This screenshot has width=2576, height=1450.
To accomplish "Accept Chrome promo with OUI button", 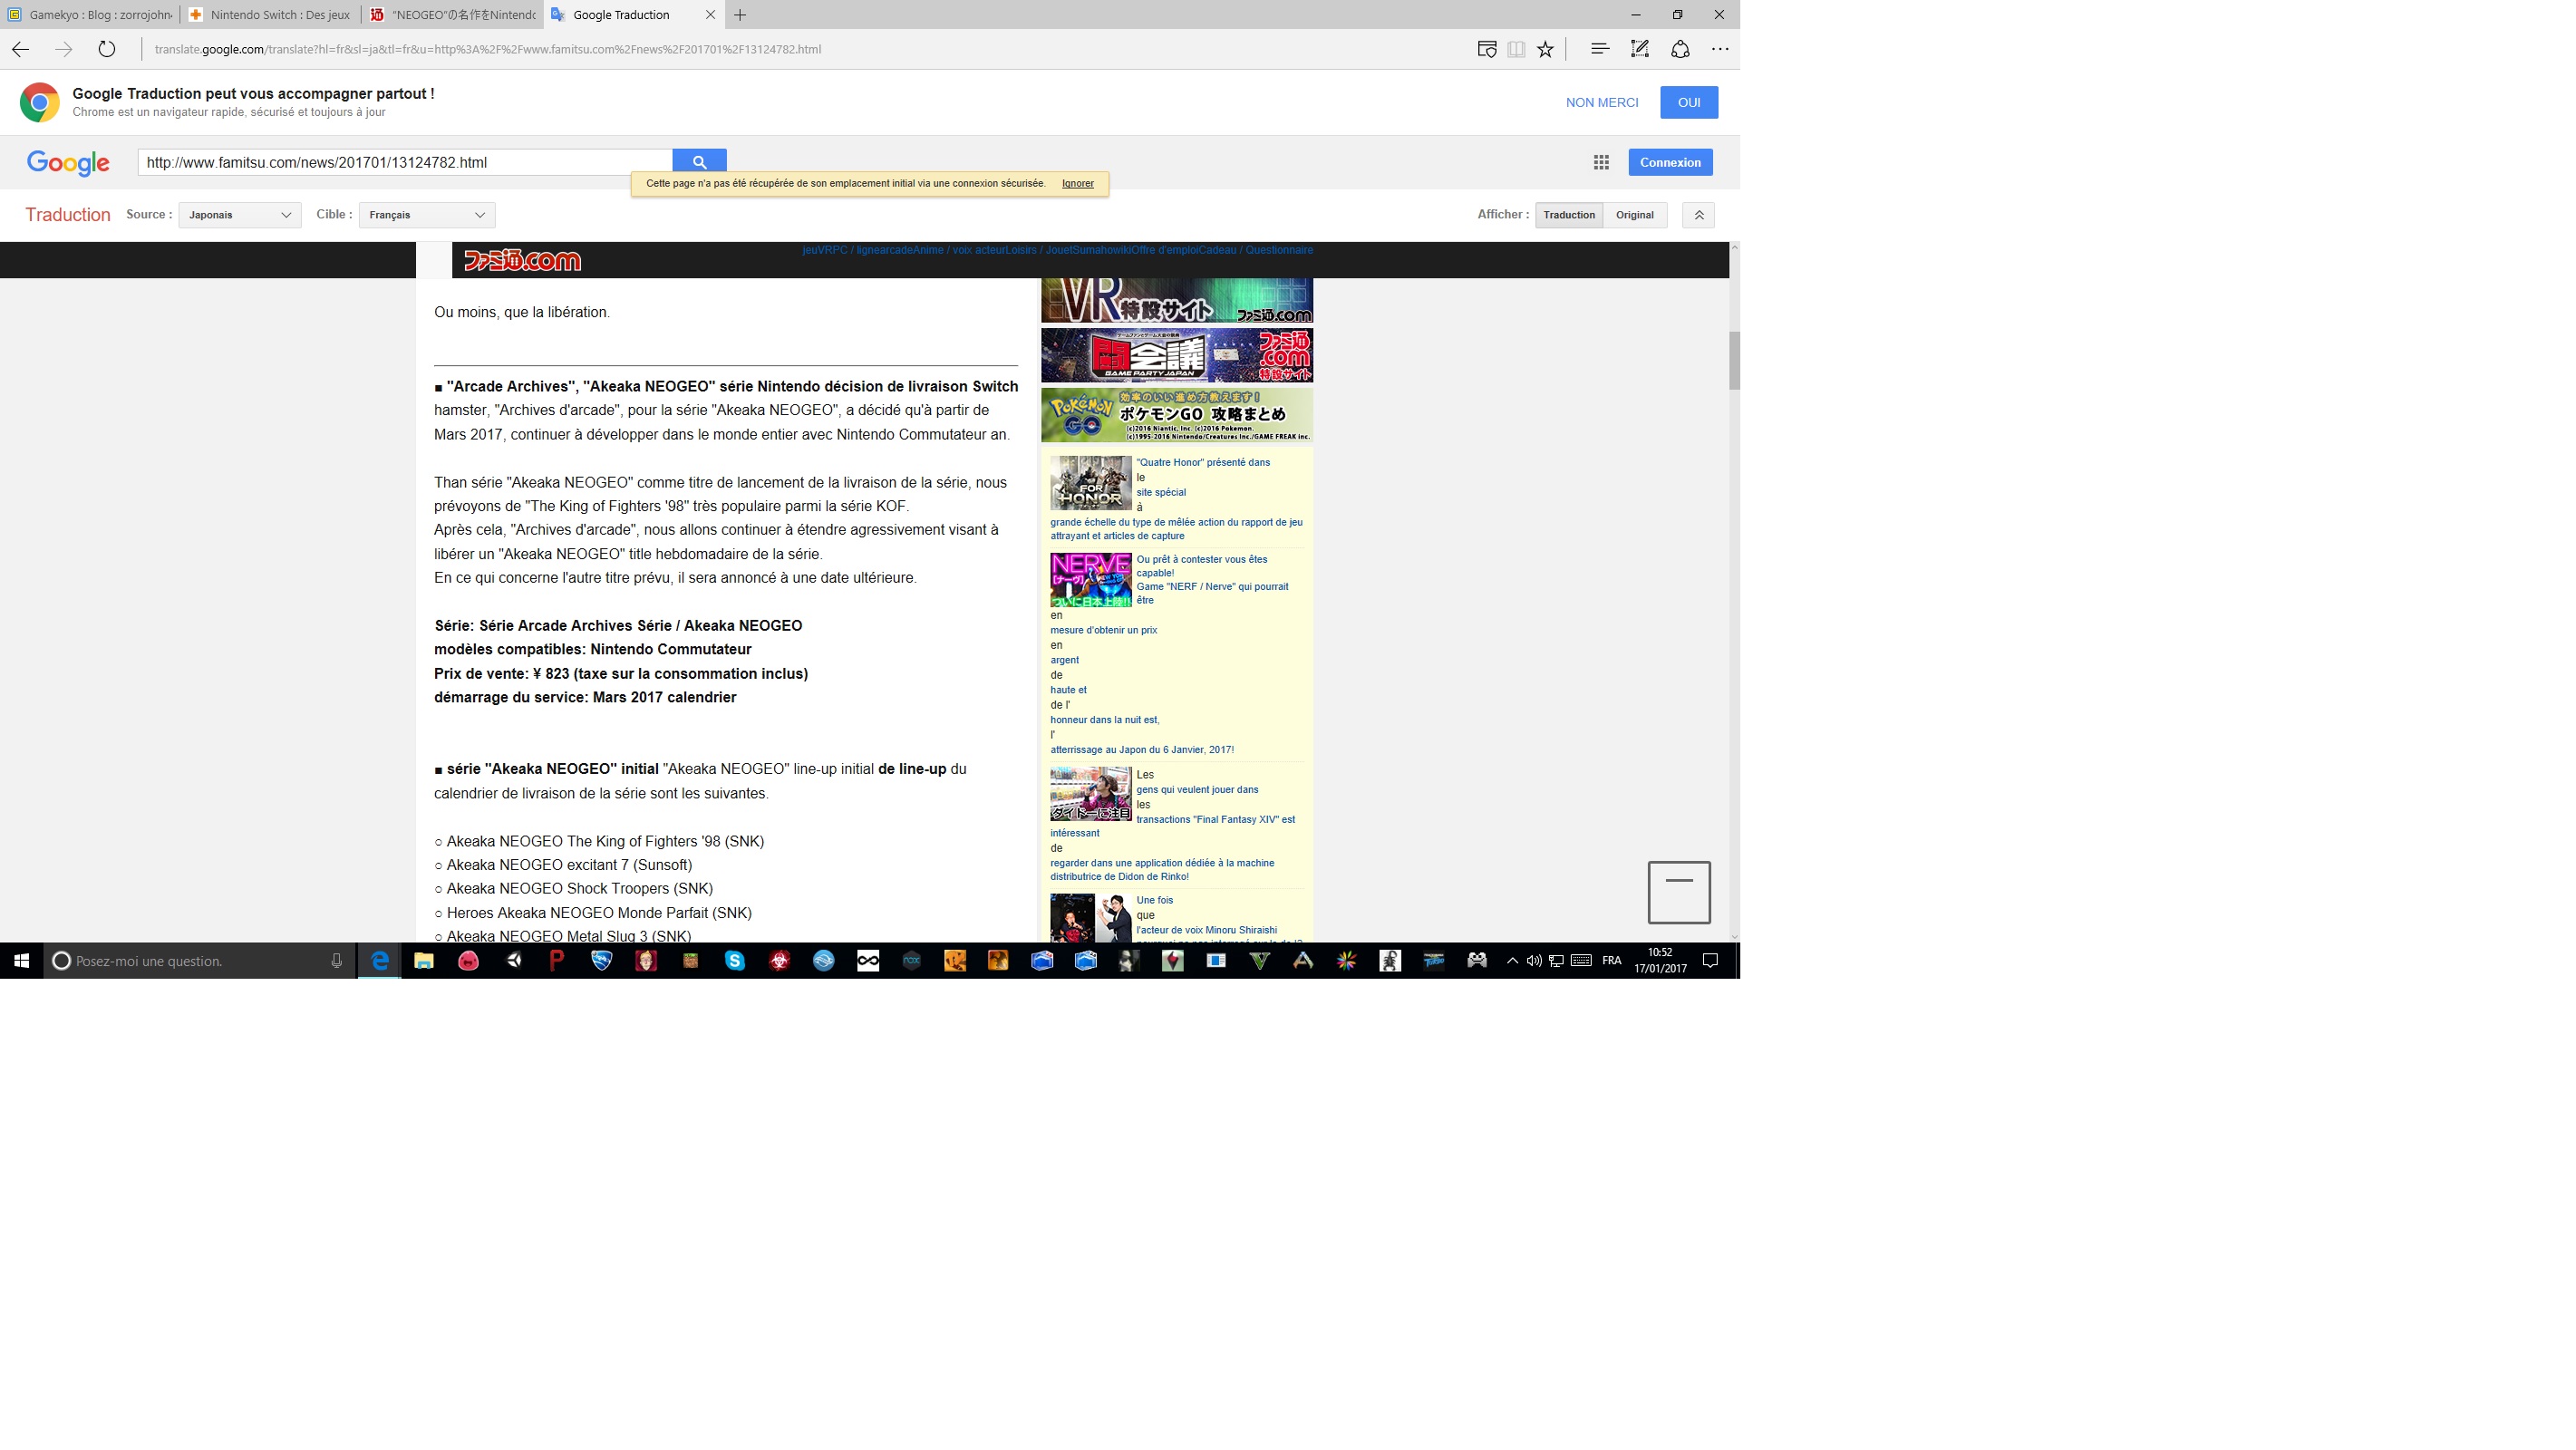I will pos(1689,102).
